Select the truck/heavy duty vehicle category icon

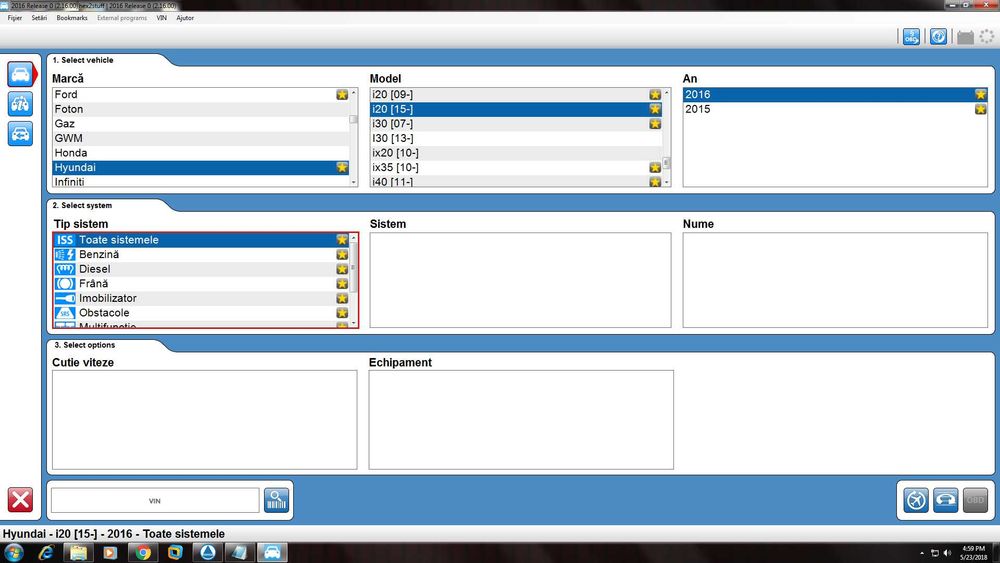[20, 104]
